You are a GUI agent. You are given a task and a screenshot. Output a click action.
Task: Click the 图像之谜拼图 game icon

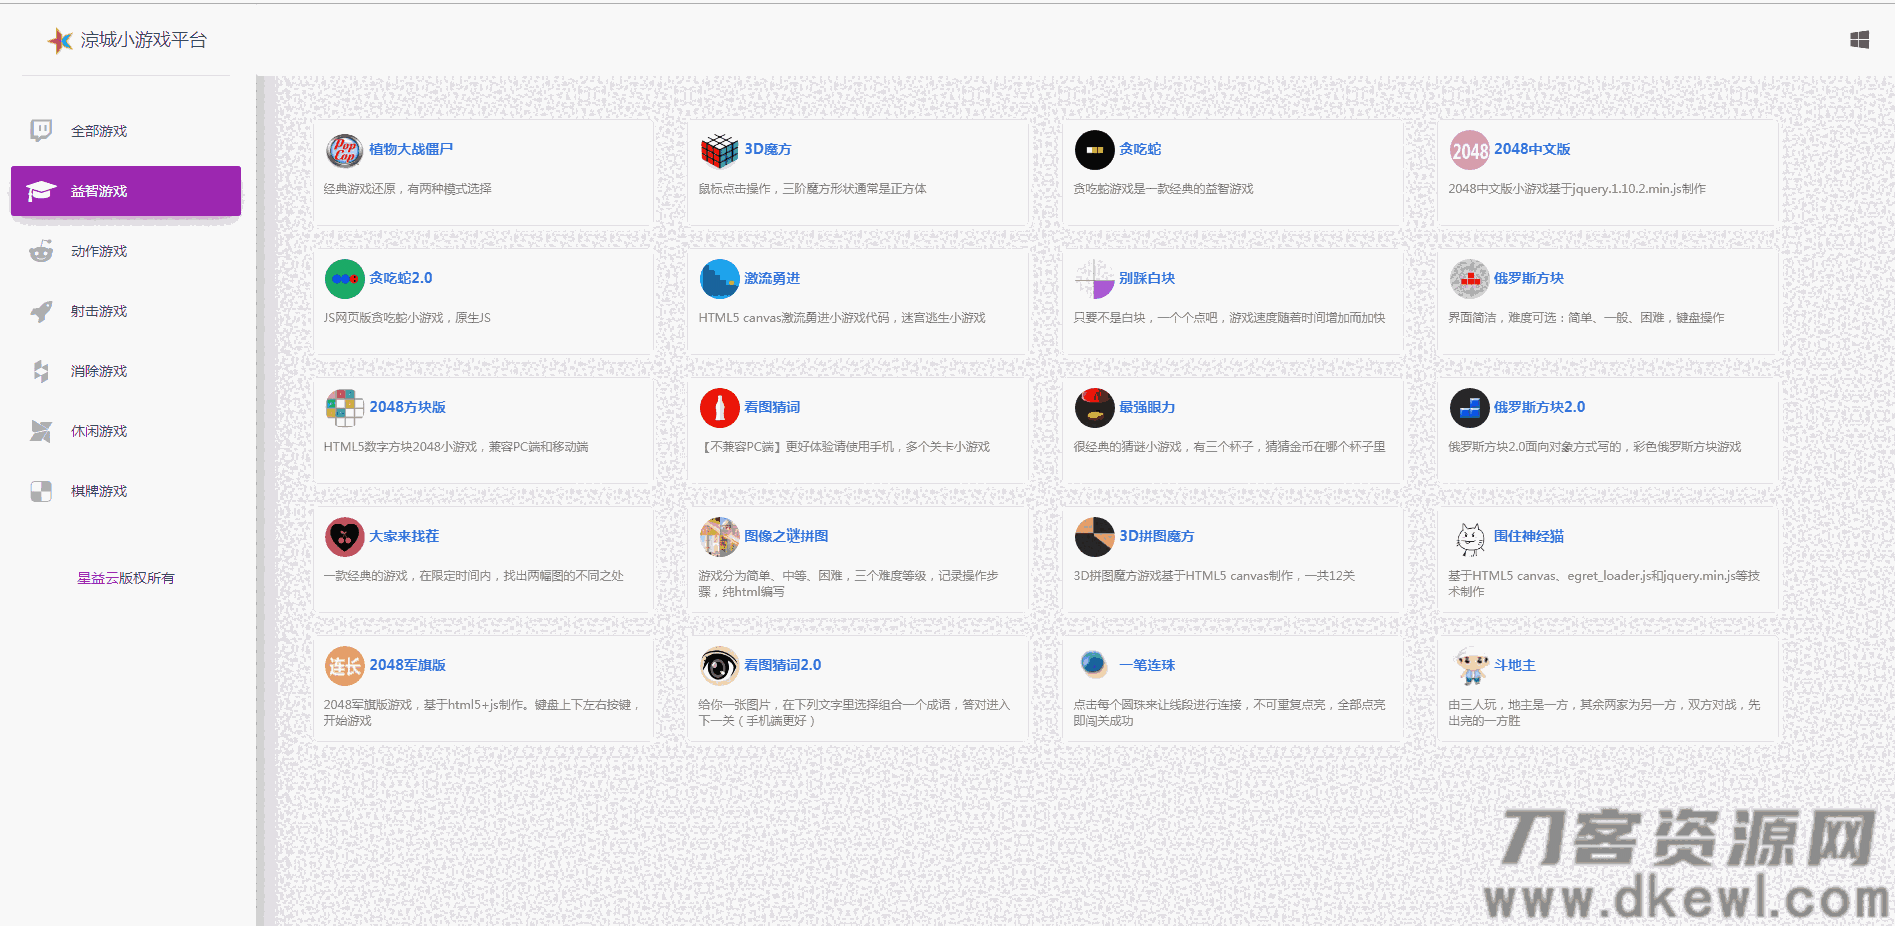click(719, 537)
